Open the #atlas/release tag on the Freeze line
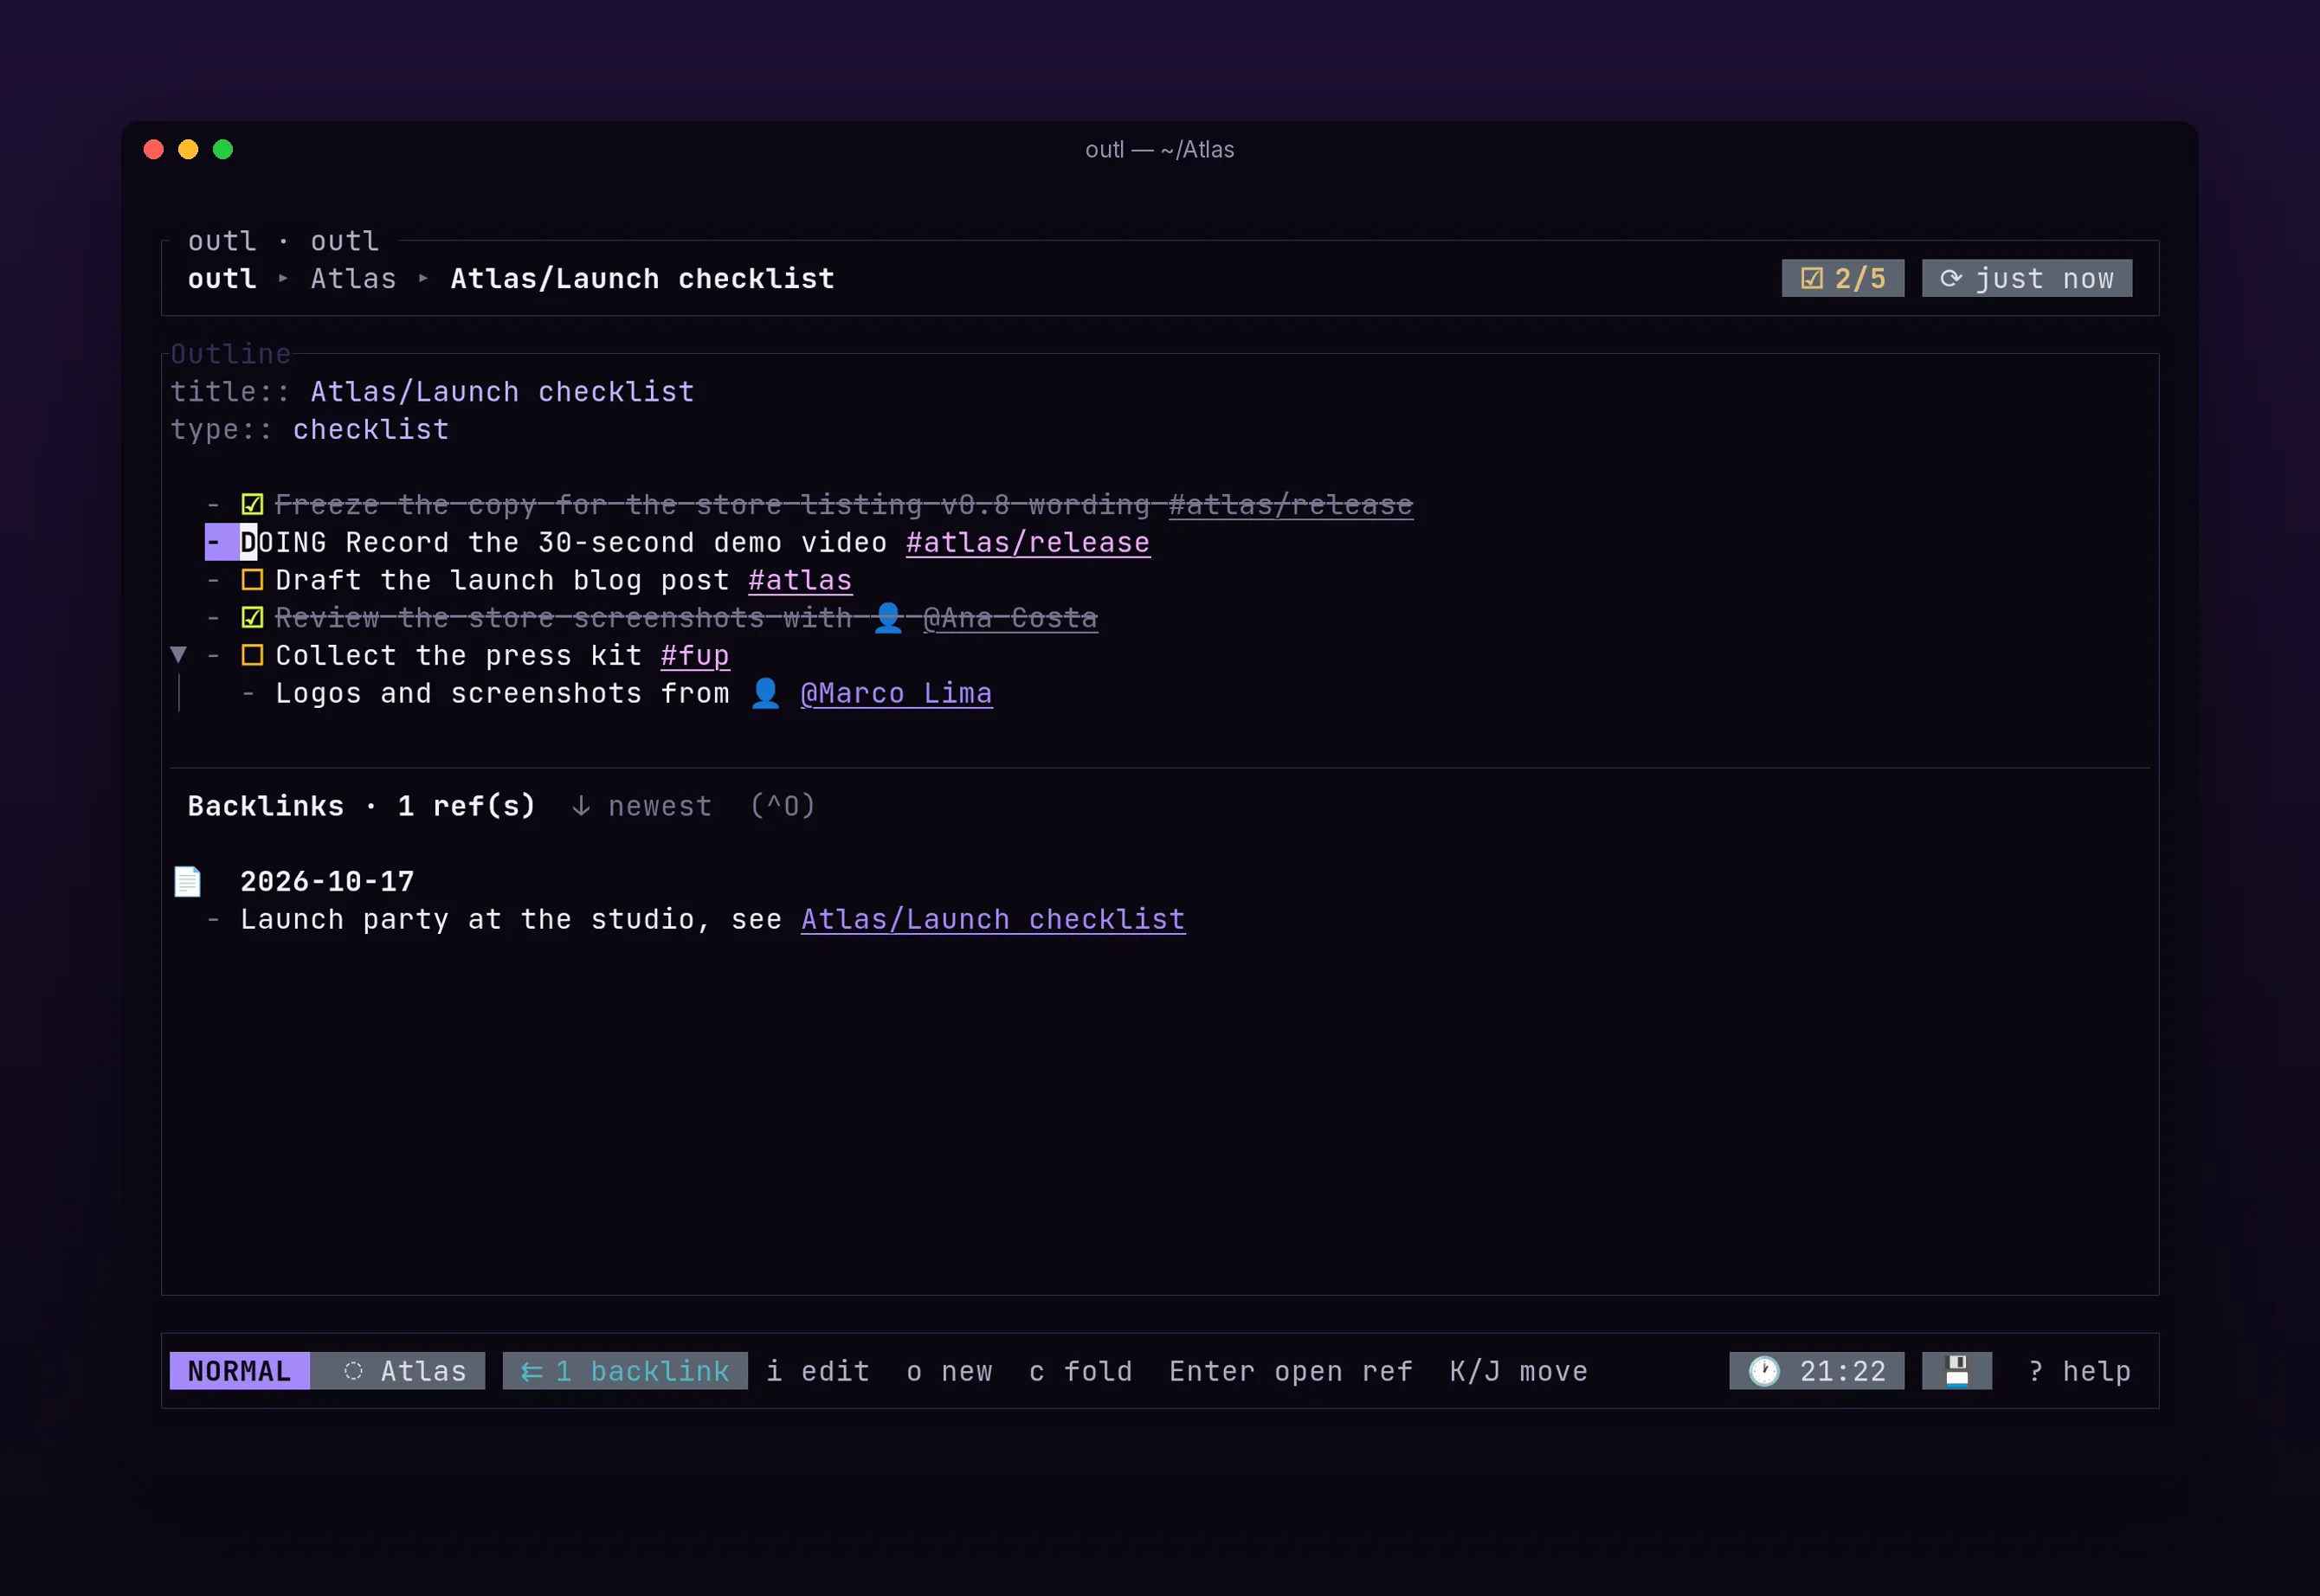Viewport: 2320px width, 1596px height. click(x=1291, y=505)
